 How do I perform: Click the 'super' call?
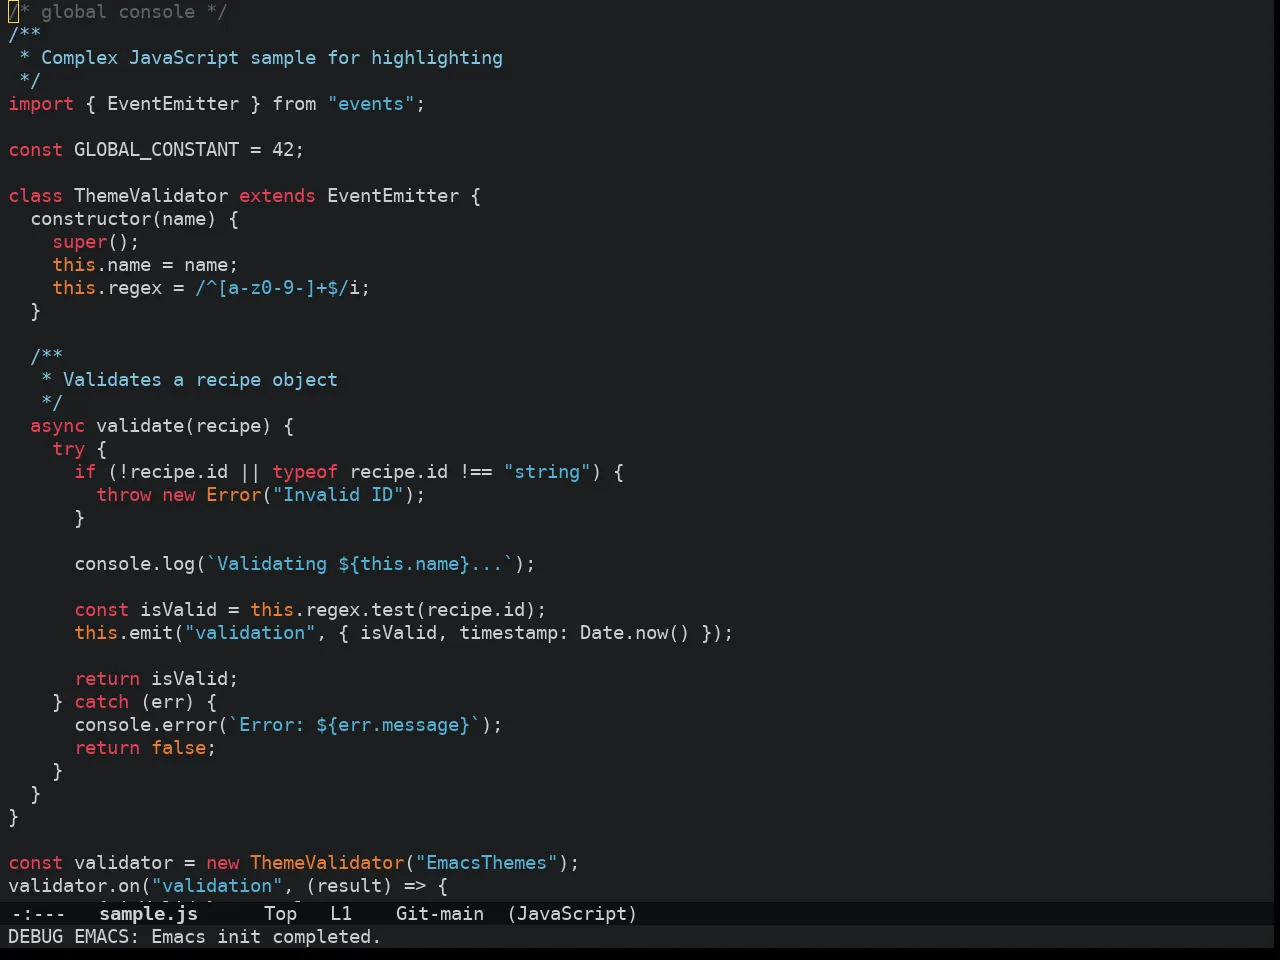(80, 242)
